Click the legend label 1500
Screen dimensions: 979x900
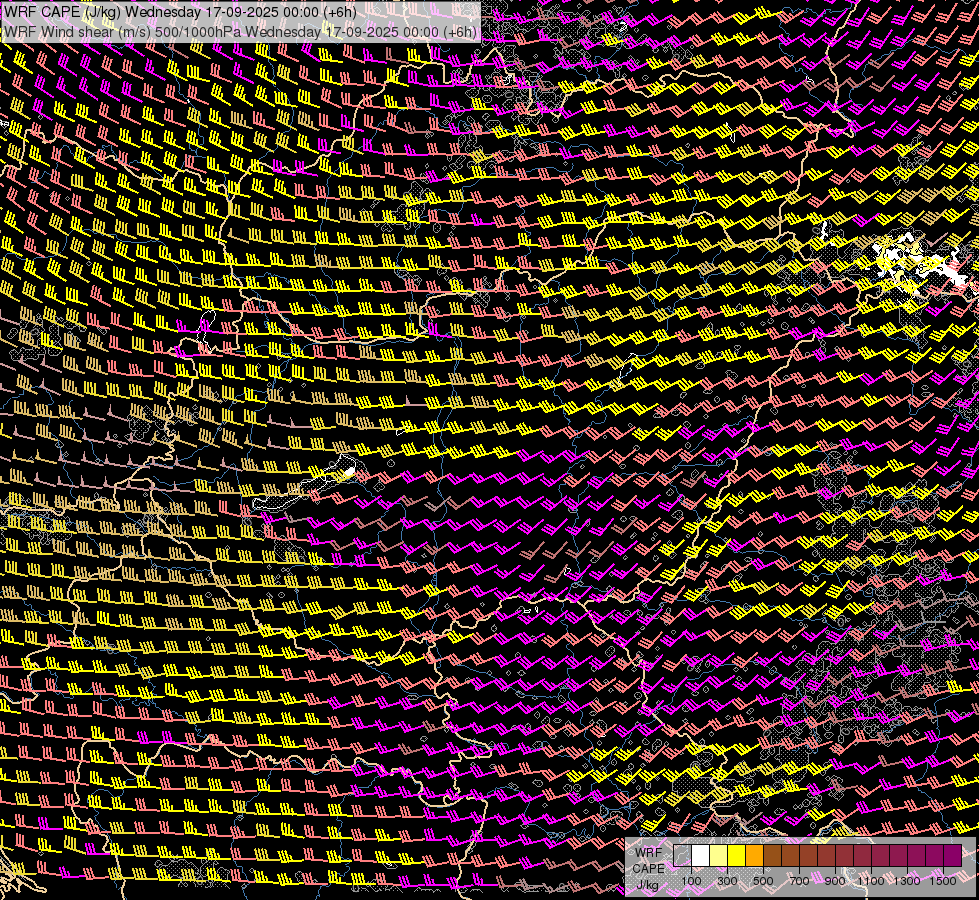(x=943, y=881)
